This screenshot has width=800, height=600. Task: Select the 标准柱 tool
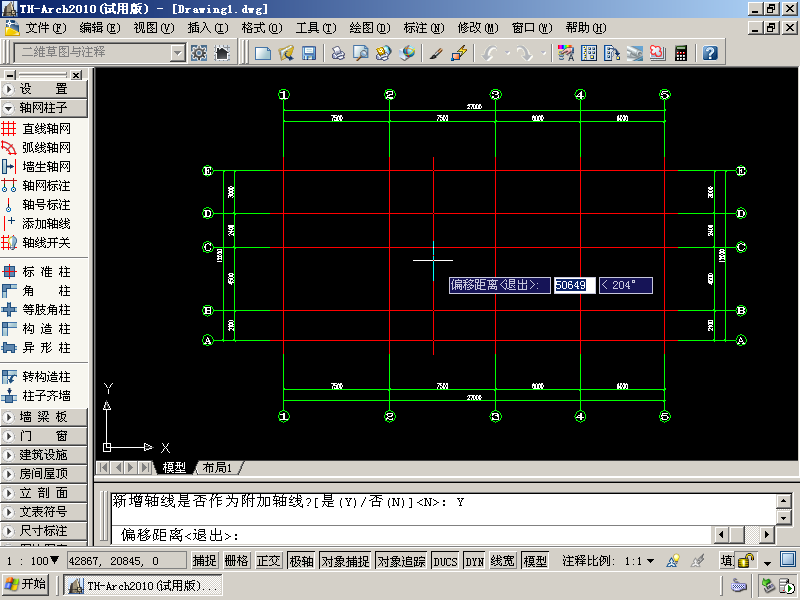37,271
